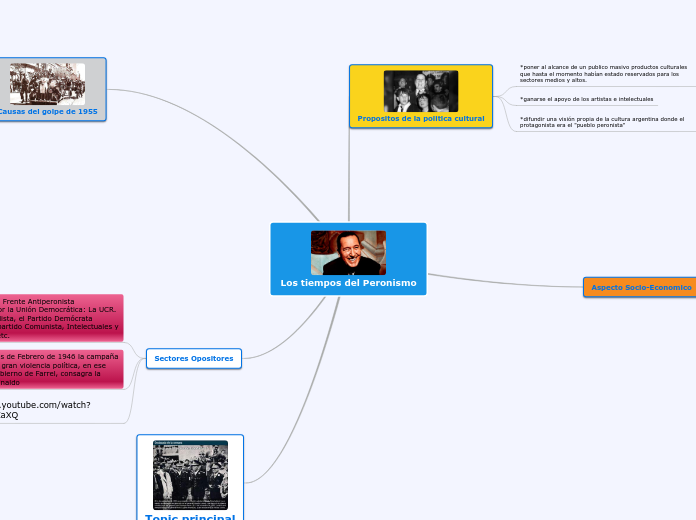The height and width of the screenshot is (520, 696).
Task: Open the youtube.com/watch link node
Action: 45,410
